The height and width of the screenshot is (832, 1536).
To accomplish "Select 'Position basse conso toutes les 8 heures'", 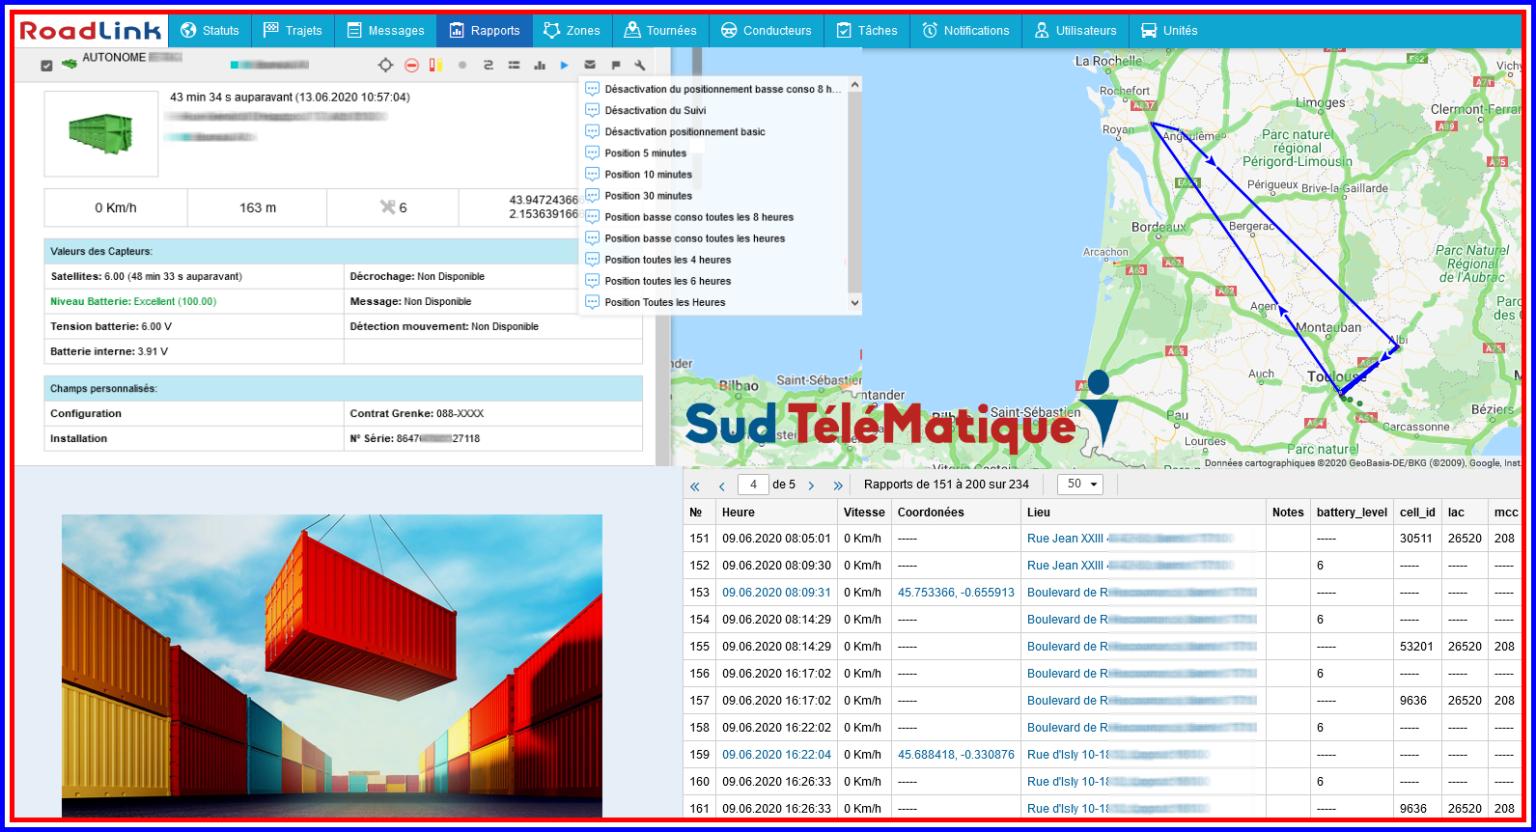I will tap(713, 217).
